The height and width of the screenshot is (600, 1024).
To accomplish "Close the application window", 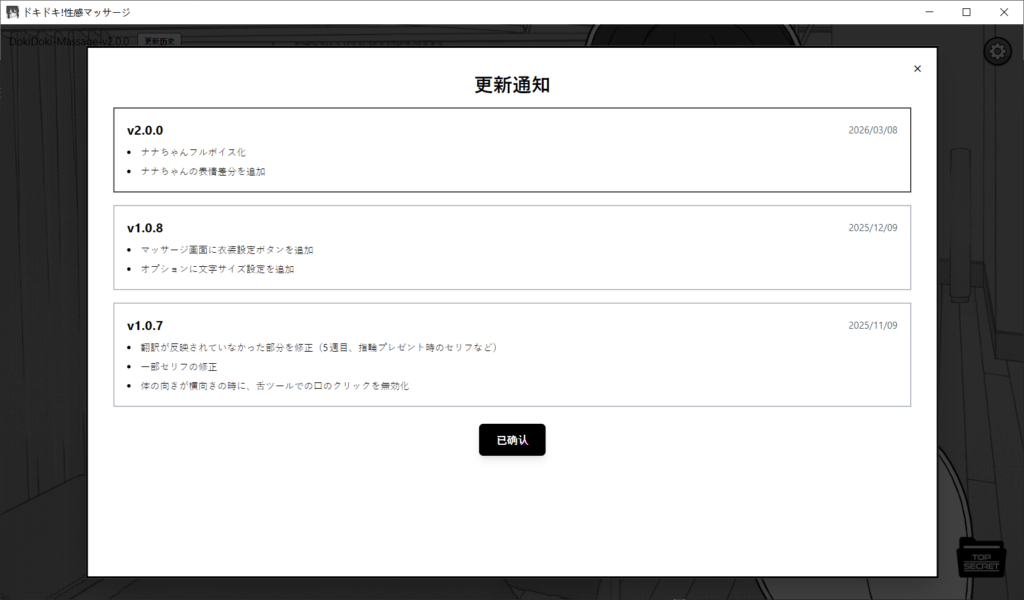I will 1004,12.
